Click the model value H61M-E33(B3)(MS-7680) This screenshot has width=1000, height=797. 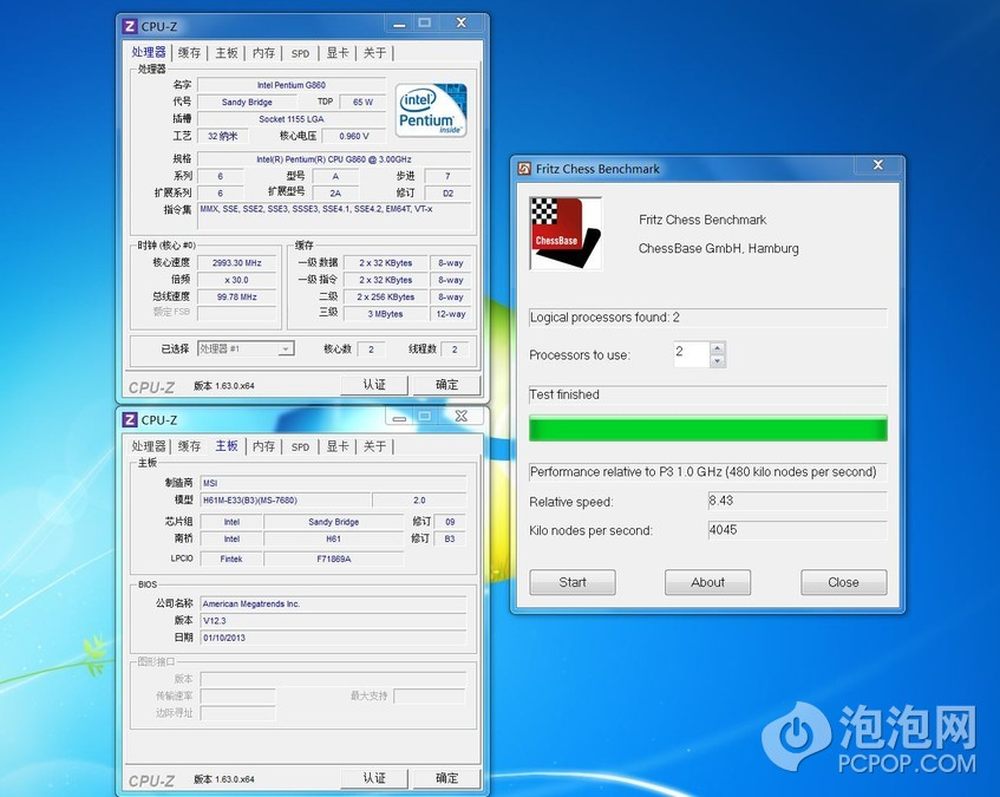click(x=285, y=501)
